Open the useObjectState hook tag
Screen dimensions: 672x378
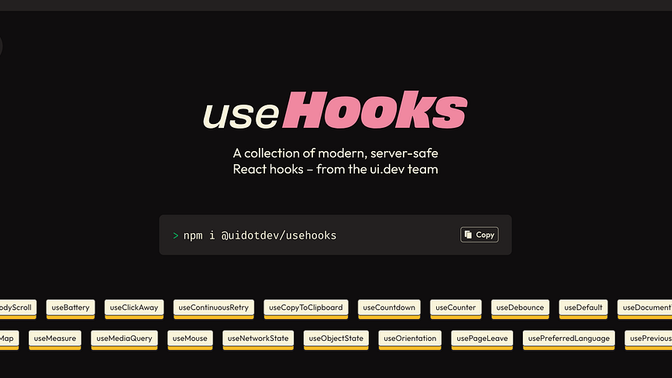(336, 339)
